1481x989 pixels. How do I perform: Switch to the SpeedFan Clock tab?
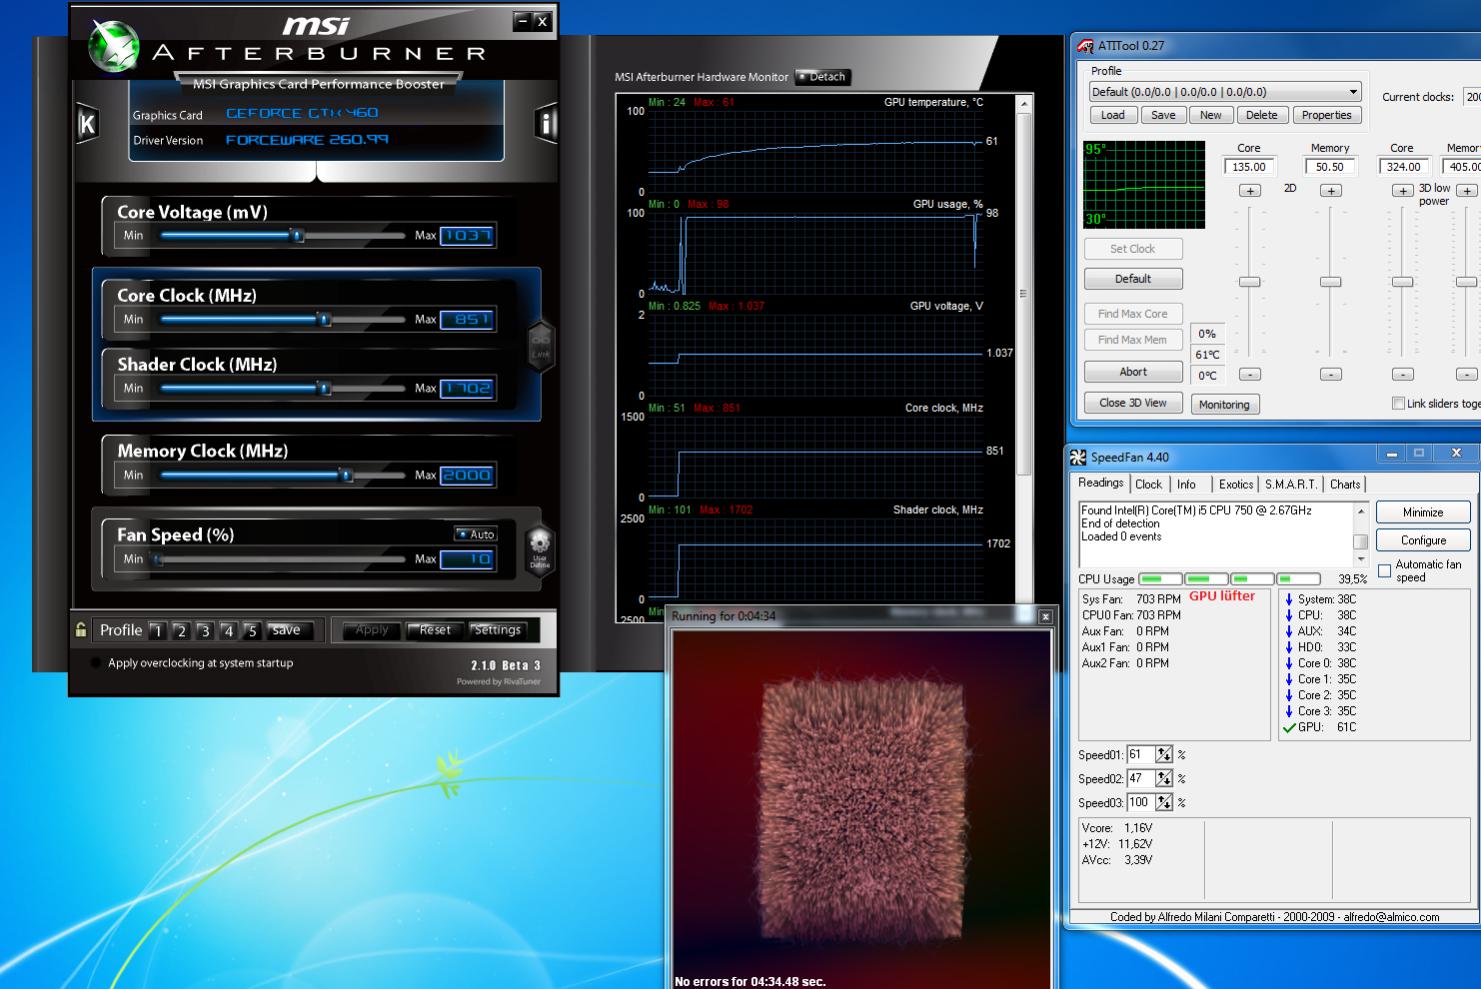click(1148, 484)
